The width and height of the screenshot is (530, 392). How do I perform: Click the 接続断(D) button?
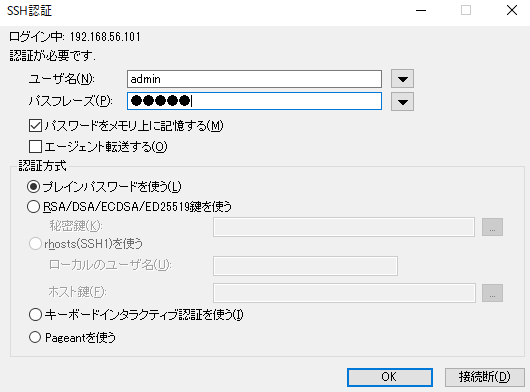[x=485, y=377]
